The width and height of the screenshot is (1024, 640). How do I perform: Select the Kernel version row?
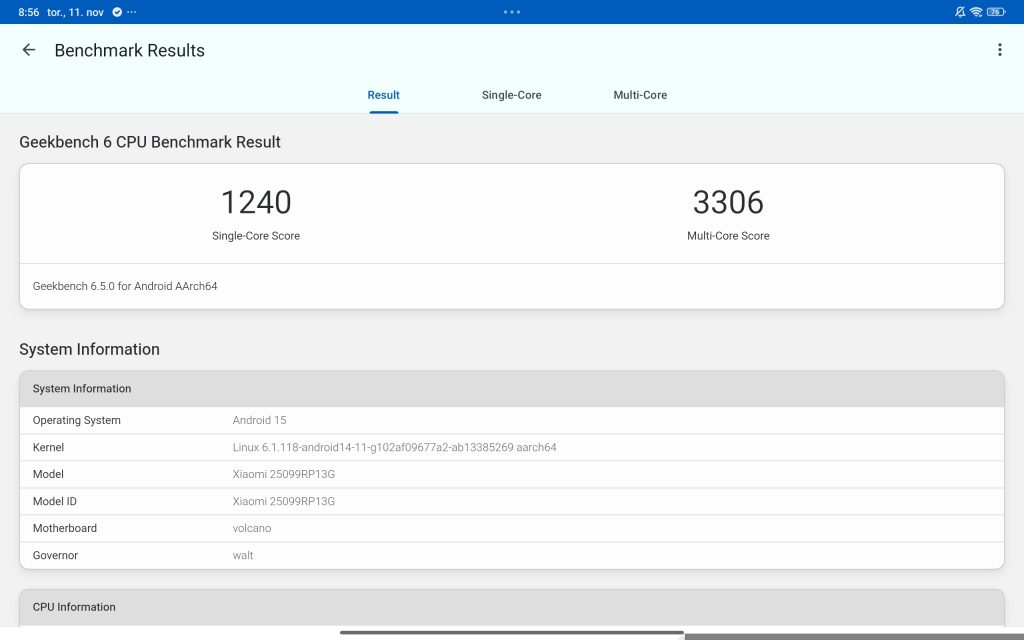511,447
